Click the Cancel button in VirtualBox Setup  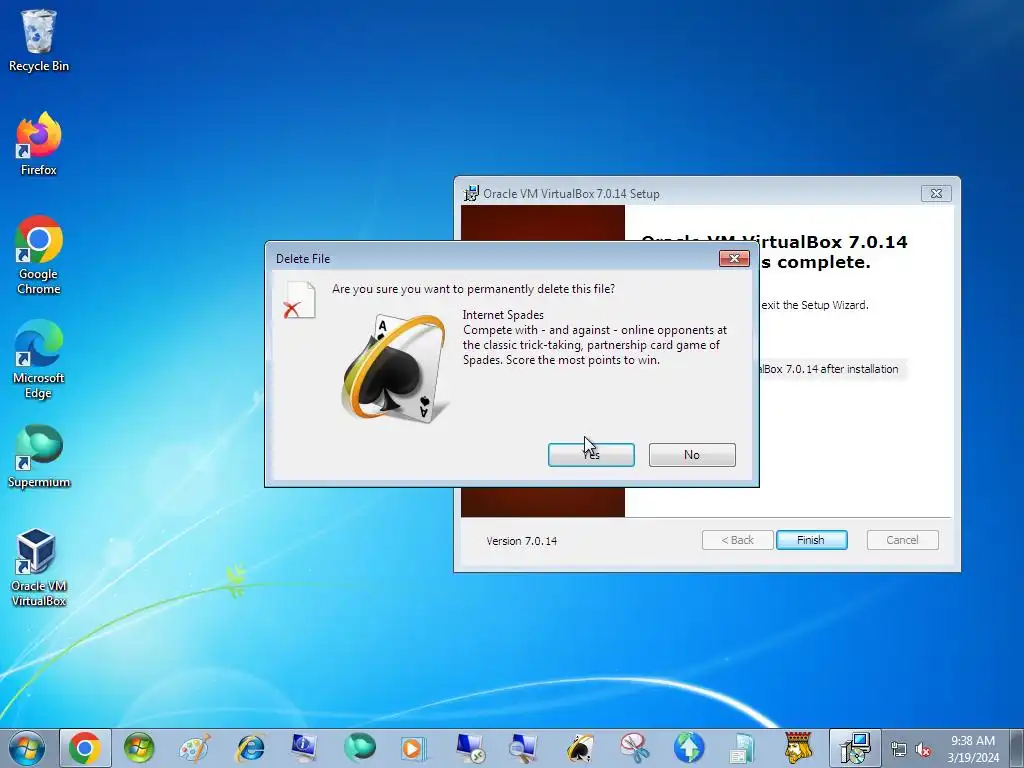902,540
